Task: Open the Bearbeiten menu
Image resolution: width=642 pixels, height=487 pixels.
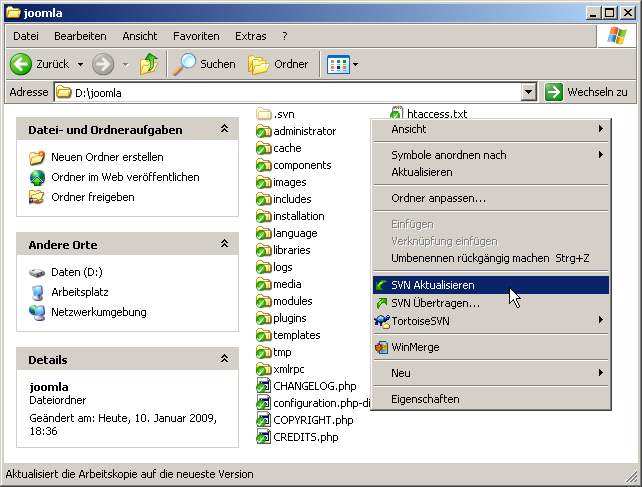Action: (80, 36)
